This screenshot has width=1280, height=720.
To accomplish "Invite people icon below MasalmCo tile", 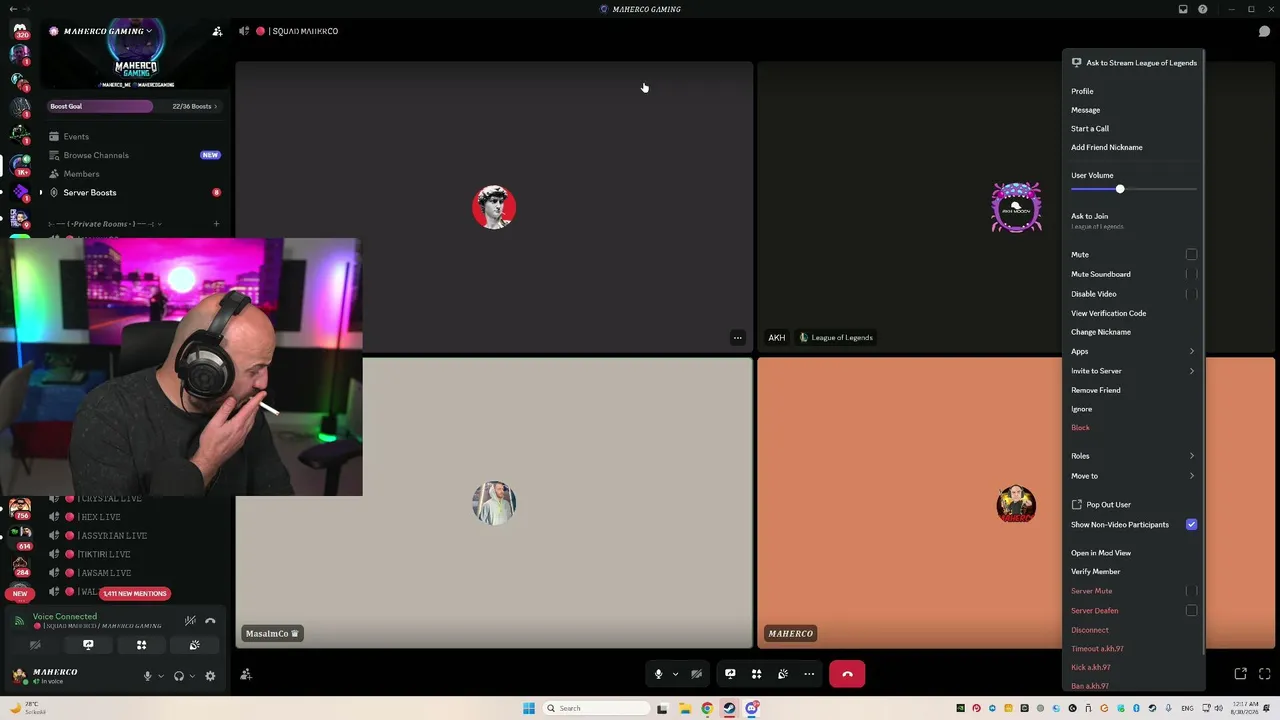I will click(x=246, y=675).
